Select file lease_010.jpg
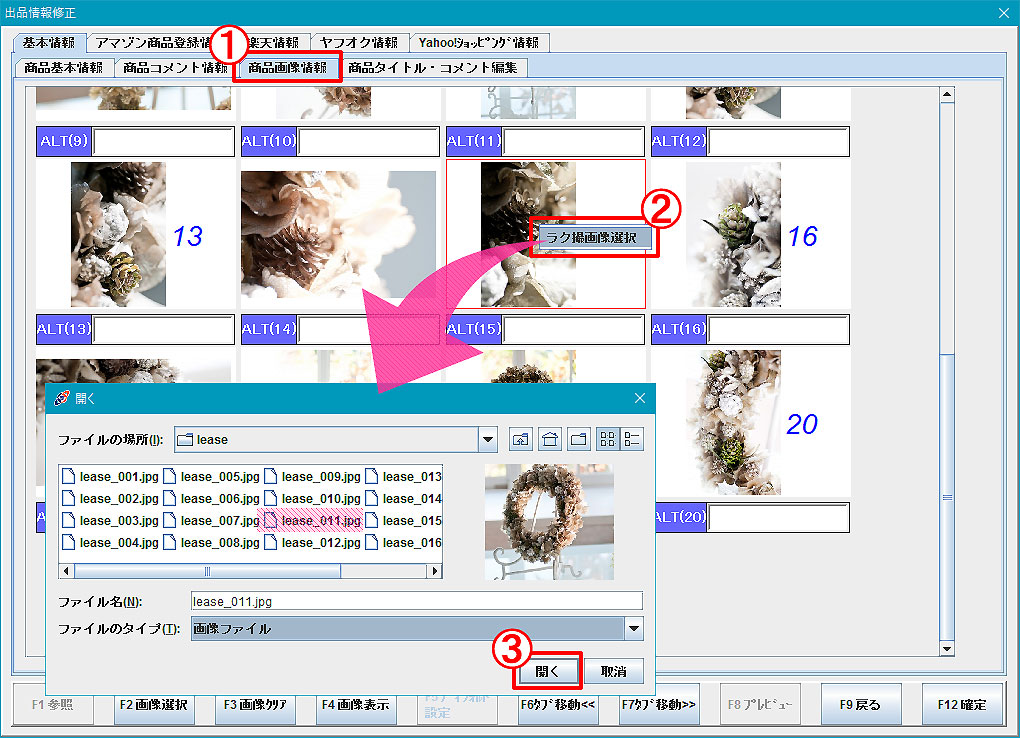 (x=312, y=499)
